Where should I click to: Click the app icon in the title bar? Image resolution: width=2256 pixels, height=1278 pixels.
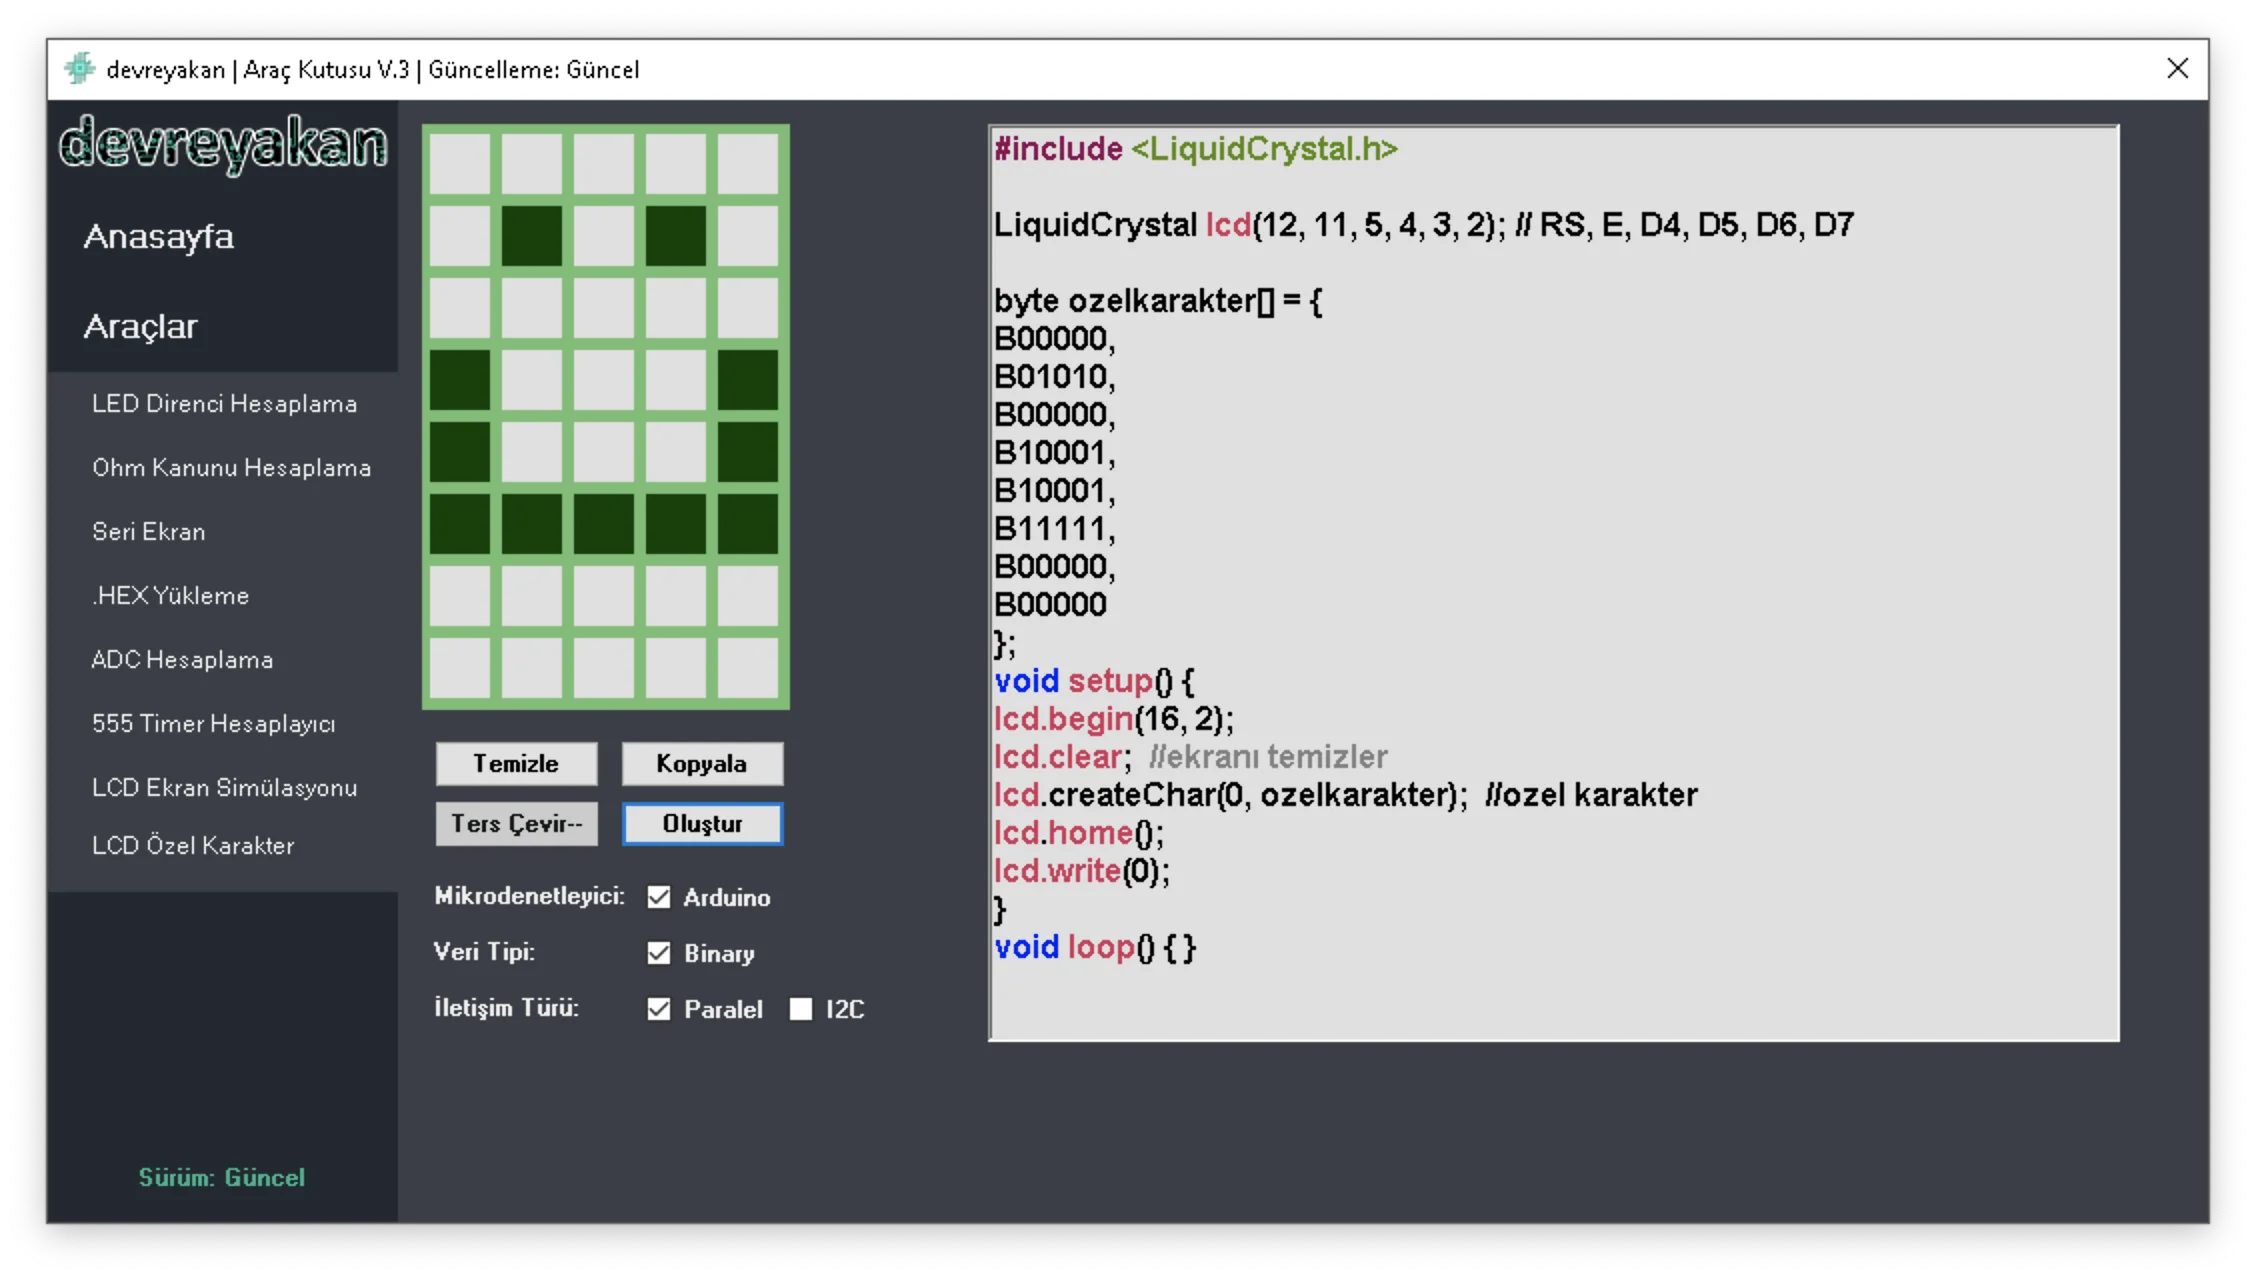point(79,69)
